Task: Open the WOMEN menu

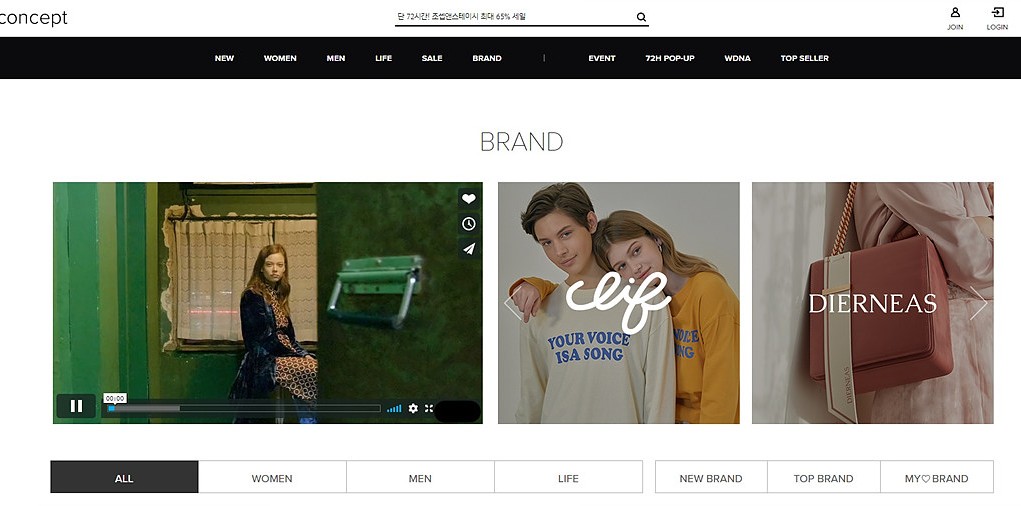Action: [280, 58]
